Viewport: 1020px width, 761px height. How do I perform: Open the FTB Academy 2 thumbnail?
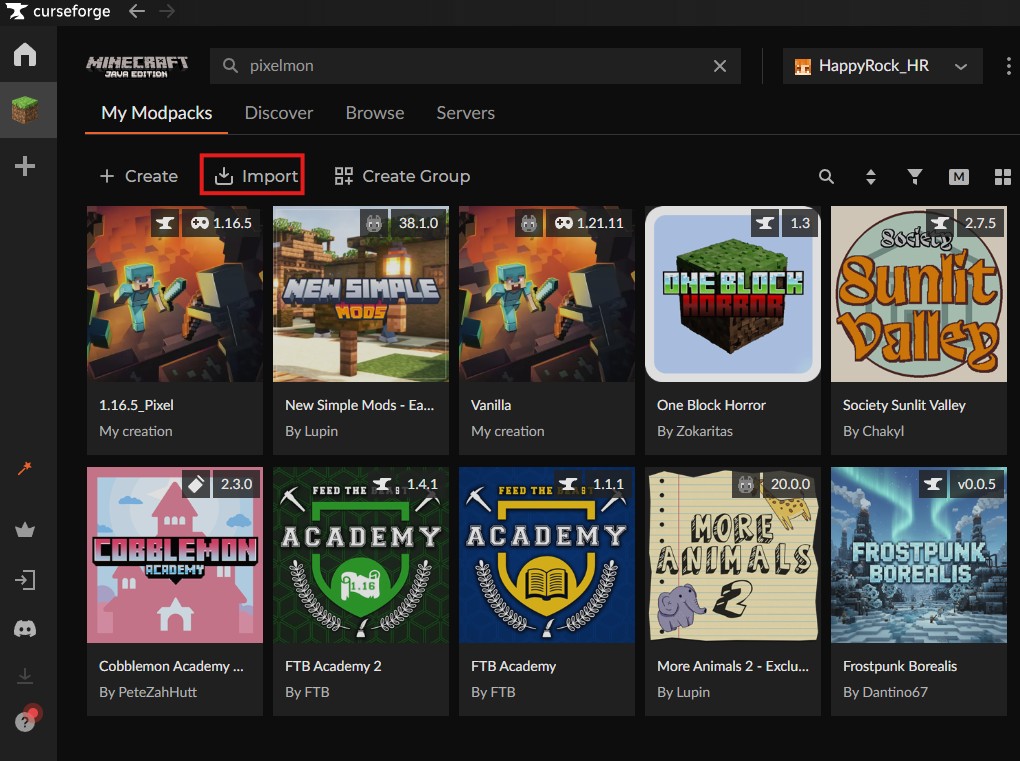coord(361,555)
